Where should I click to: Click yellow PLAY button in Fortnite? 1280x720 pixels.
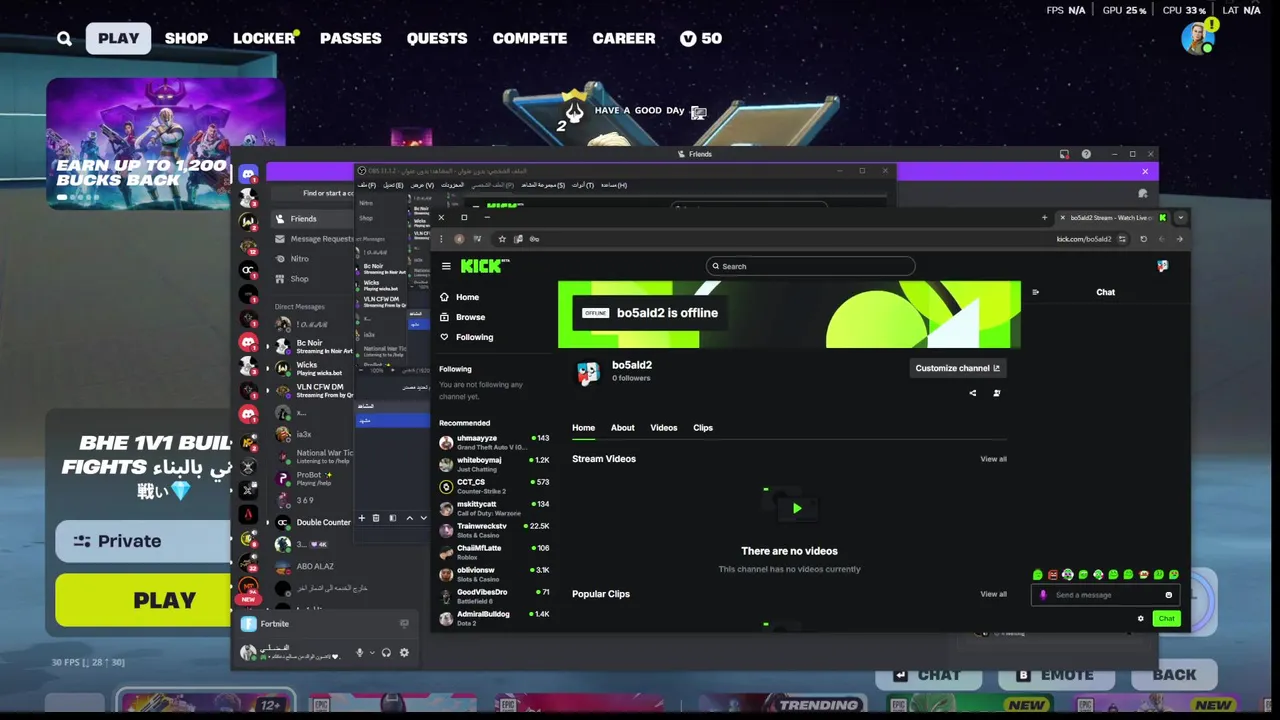(143, 600)
